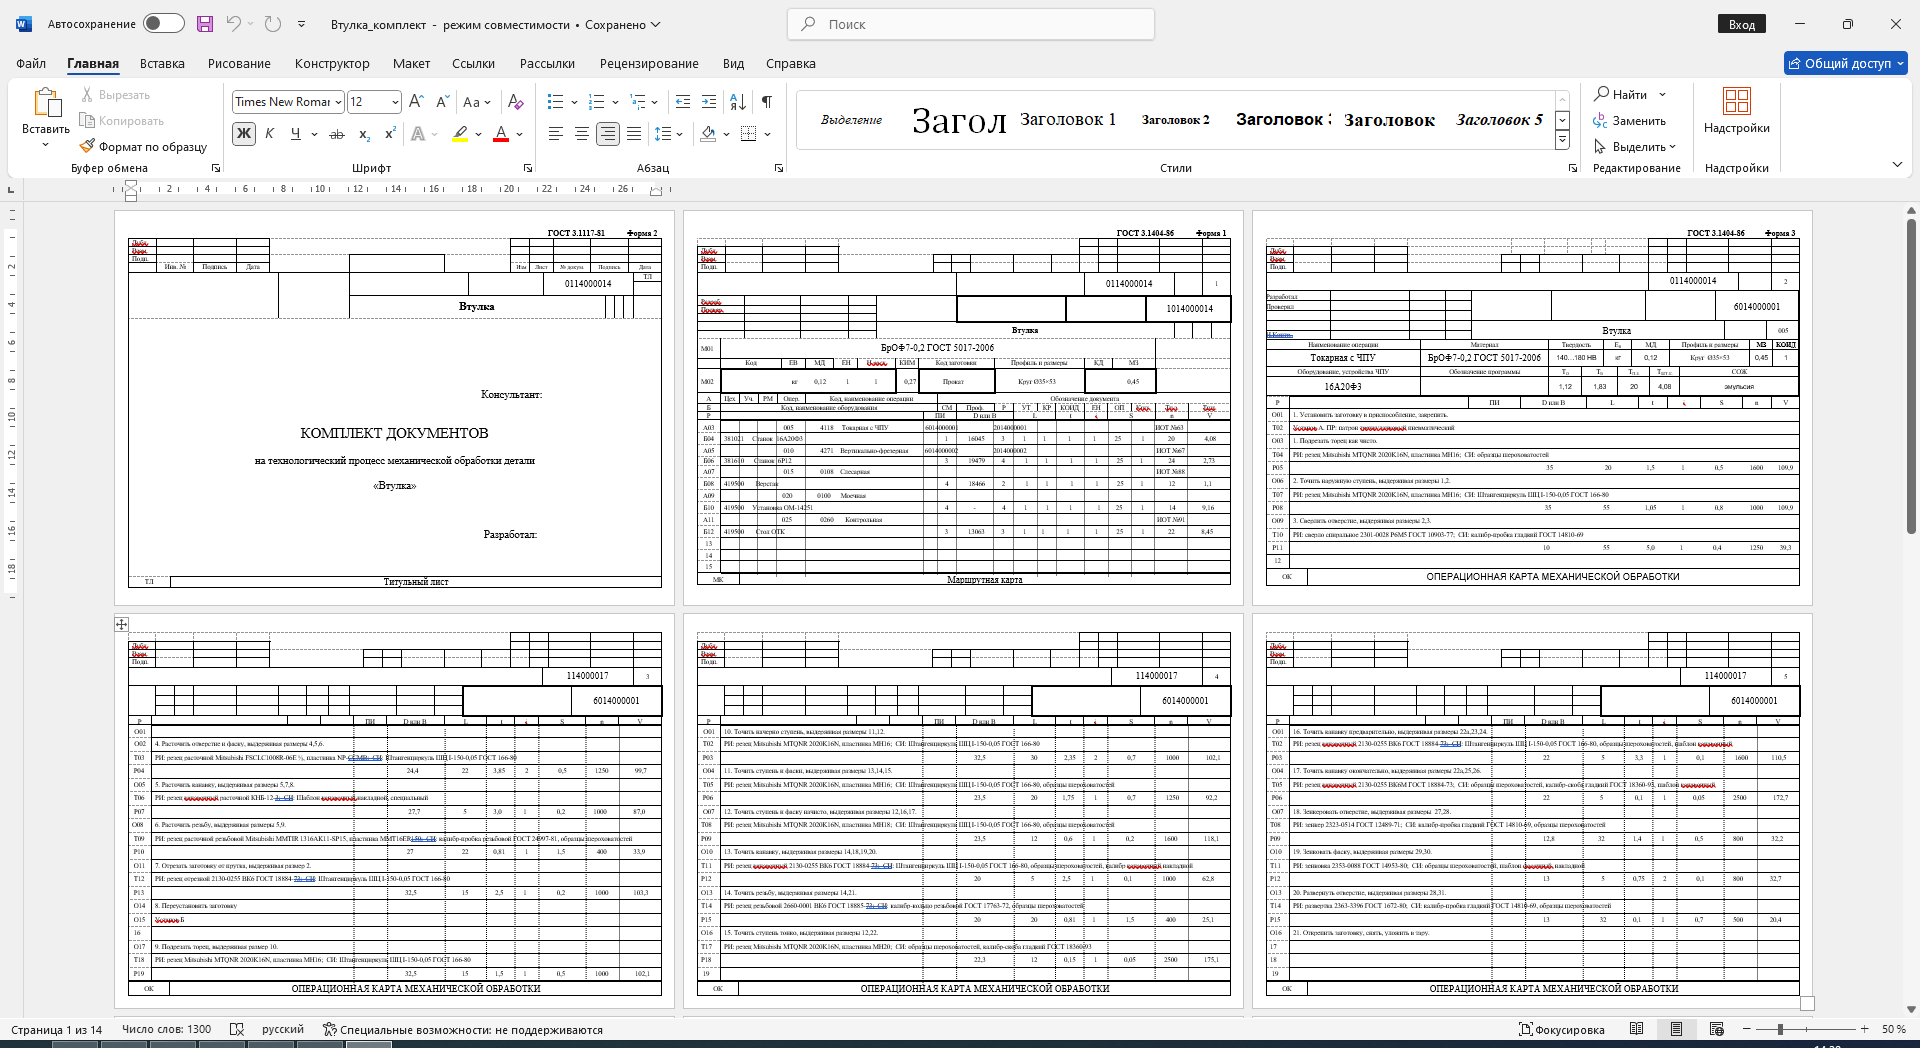Undo the last action

(233, 24)
